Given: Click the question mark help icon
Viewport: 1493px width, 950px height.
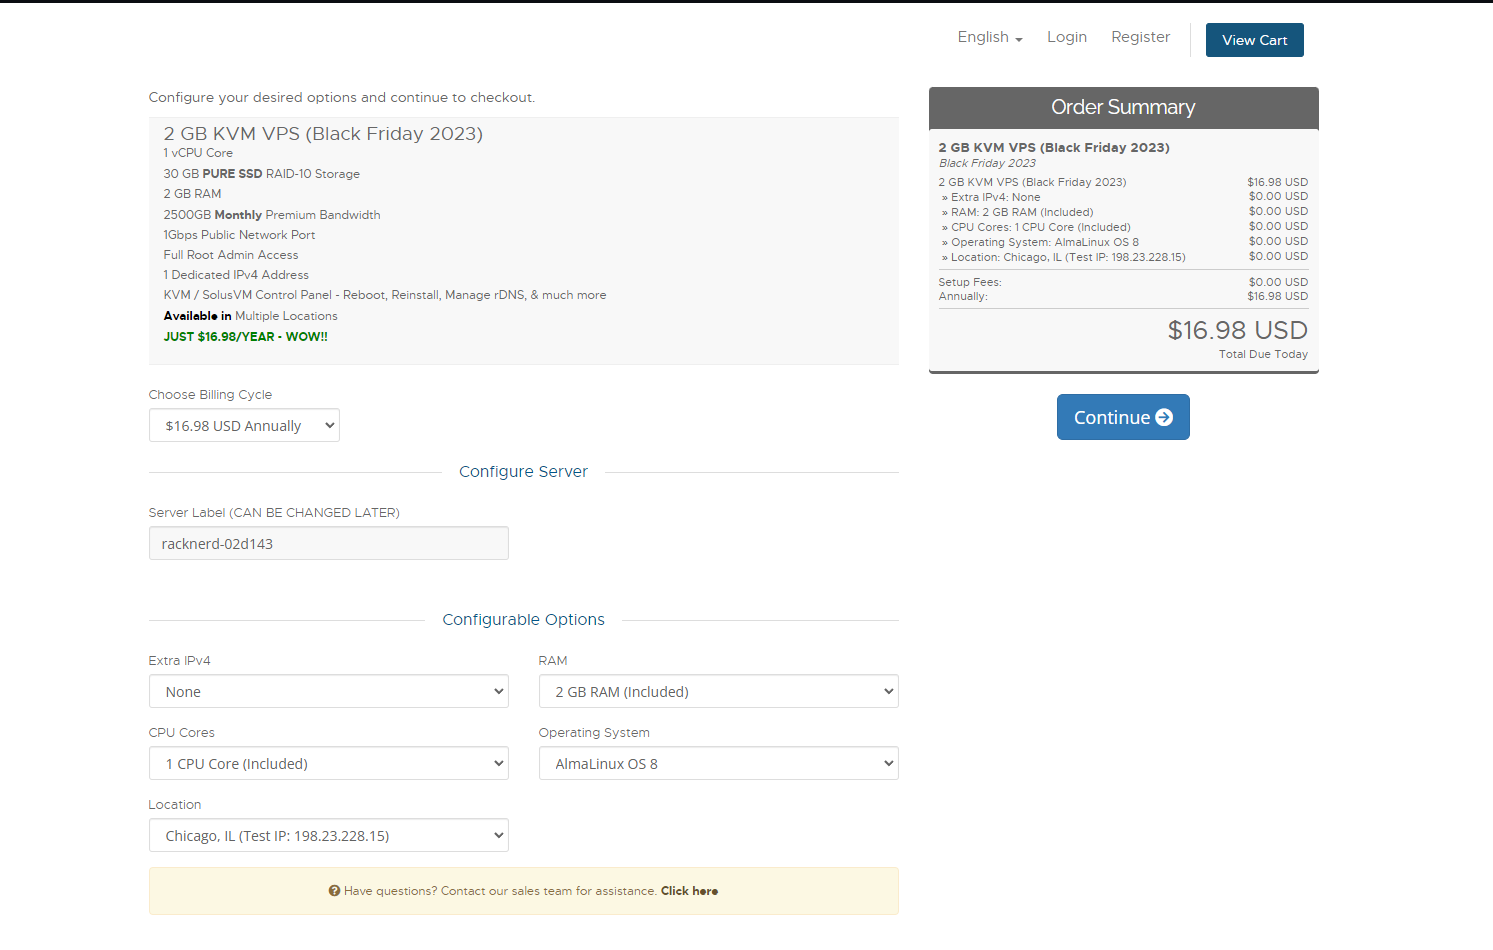Looking at the screenshot, I should 334,891.
